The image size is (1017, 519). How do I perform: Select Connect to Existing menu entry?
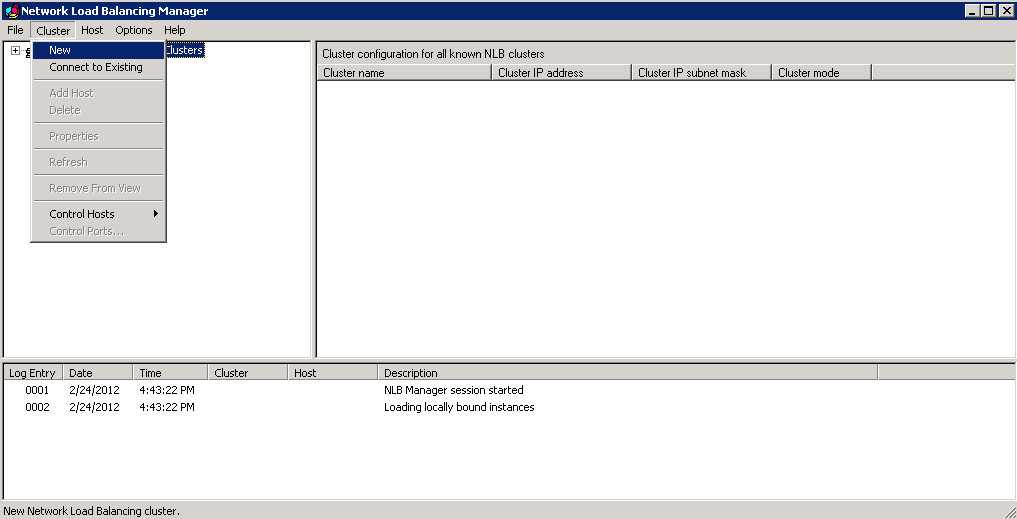[98, 67]
